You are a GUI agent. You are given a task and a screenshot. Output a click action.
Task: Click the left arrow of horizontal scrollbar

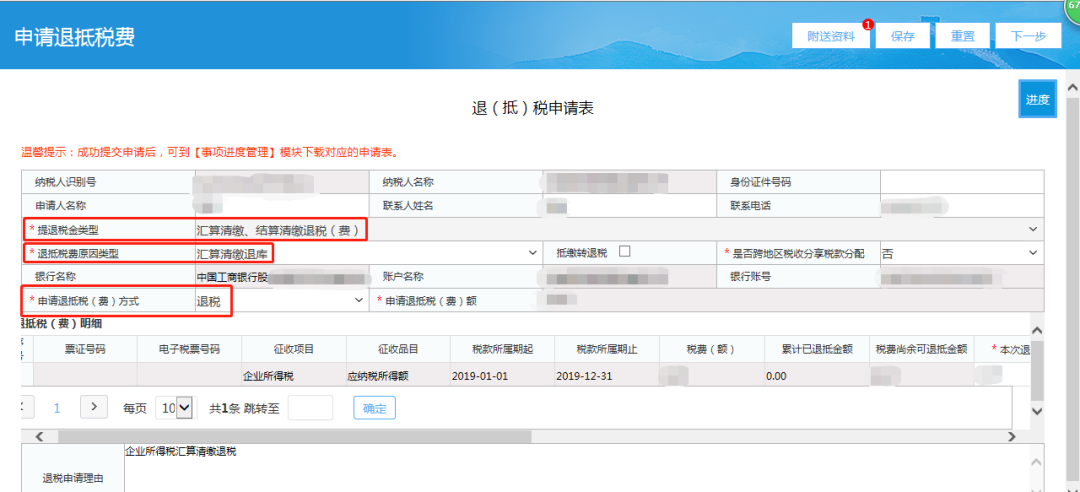[x=39, y=436]
